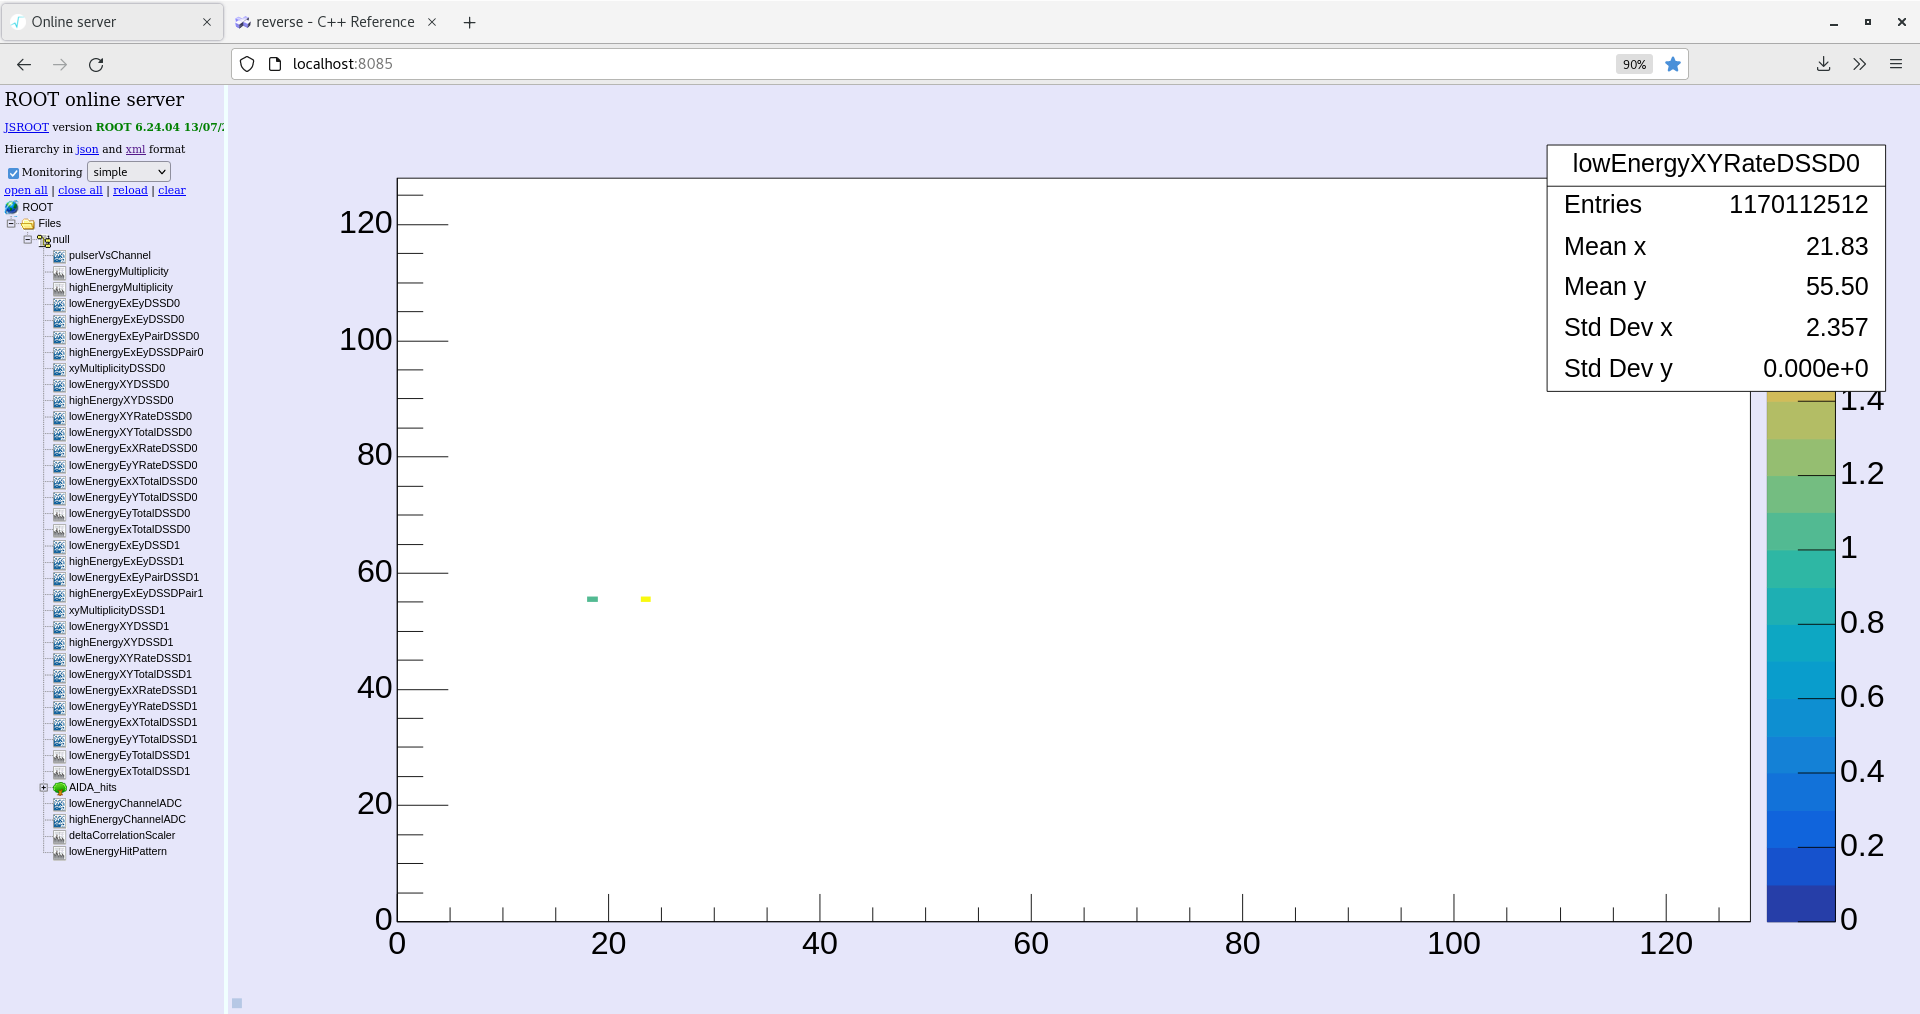Select xyMultiplicityDSSD1 in the tree
The width and height of the screenshot is (1920, 1014).
[x=117, y=611]
